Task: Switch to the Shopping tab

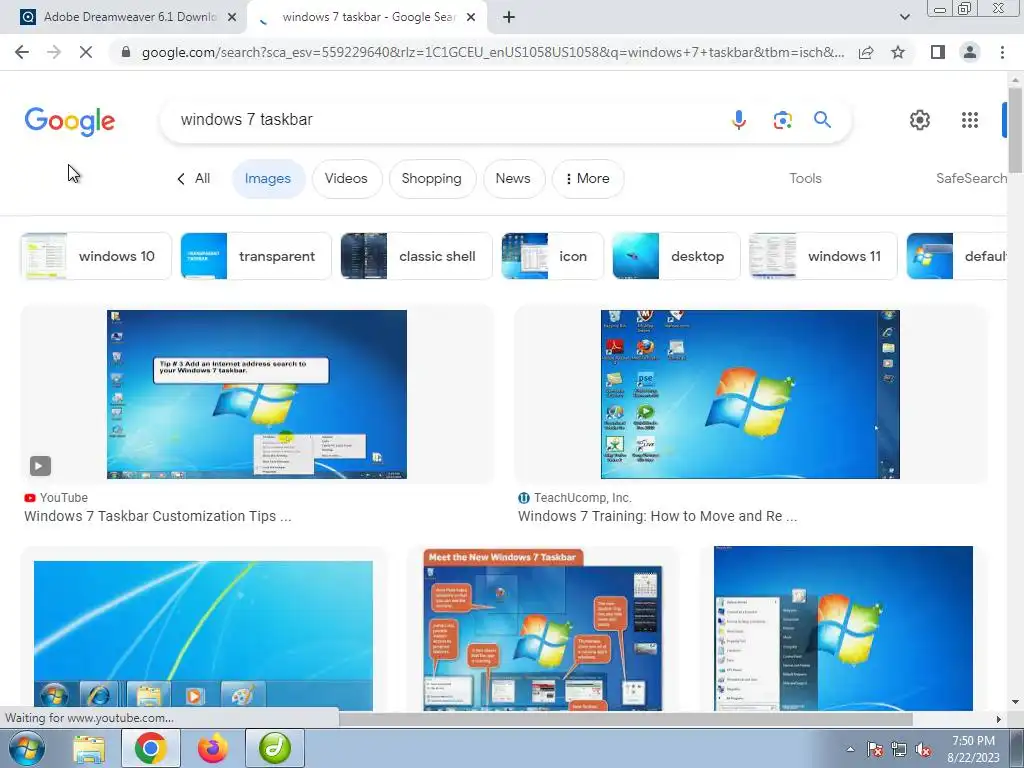Action: coord(432,178)
